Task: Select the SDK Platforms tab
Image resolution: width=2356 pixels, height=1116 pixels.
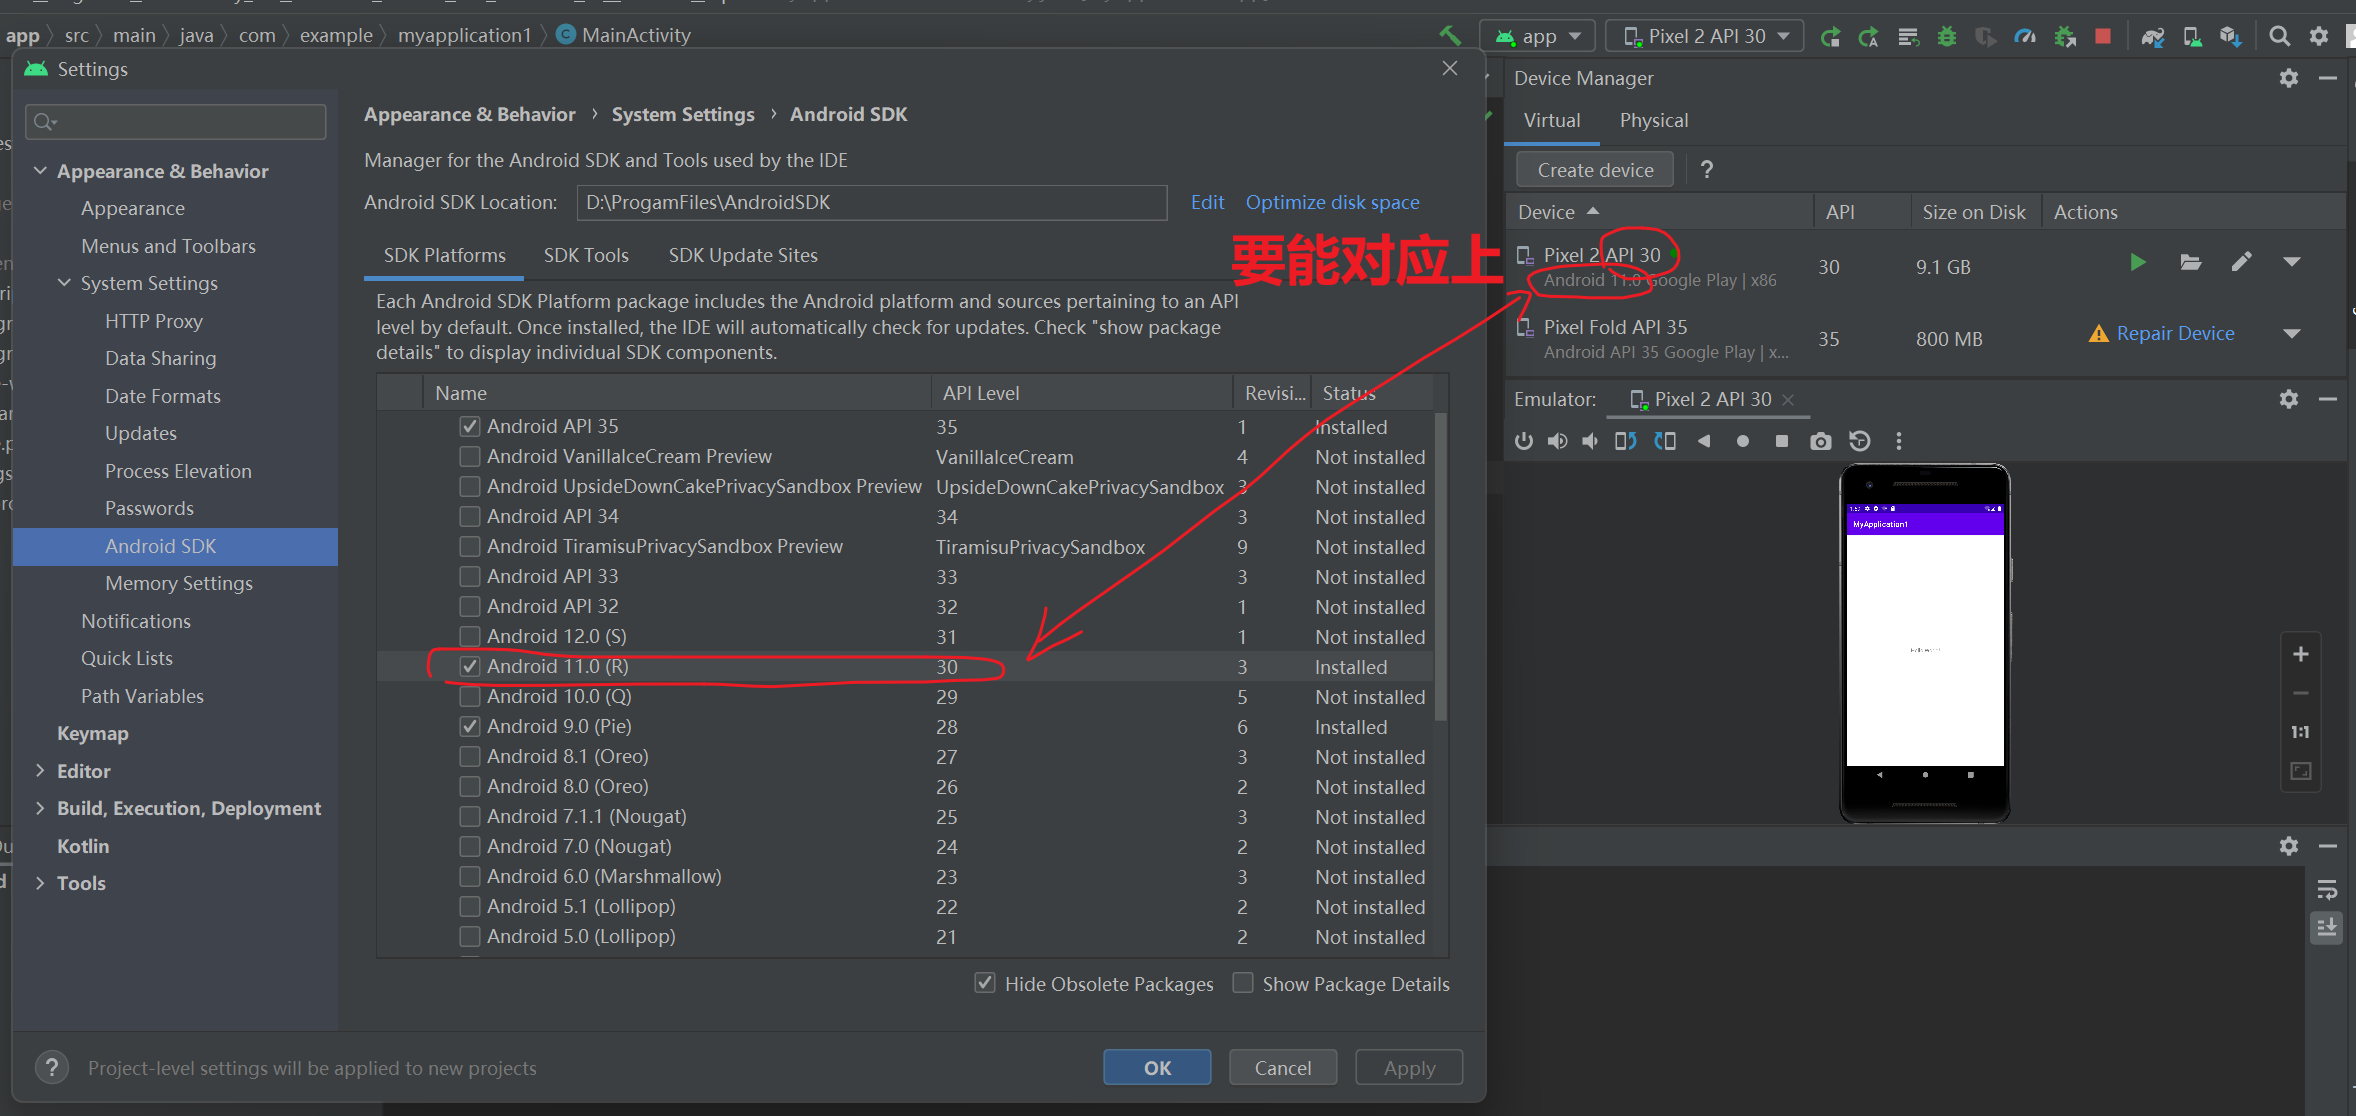Action: (444, 256)
